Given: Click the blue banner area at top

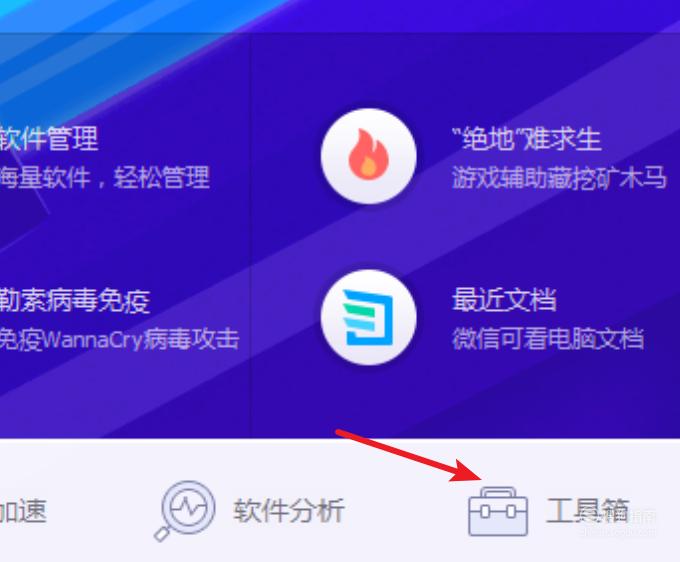Looking at the screenshot, I should [x=340, y=16].
